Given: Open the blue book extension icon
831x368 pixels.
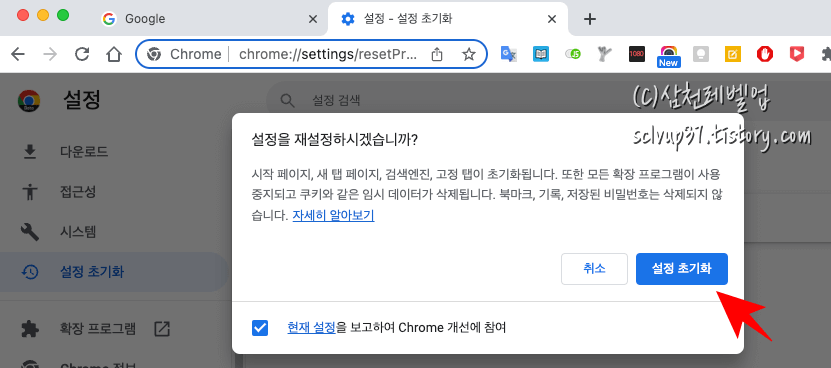Looking at the screenshot, I should coord(541,54).
